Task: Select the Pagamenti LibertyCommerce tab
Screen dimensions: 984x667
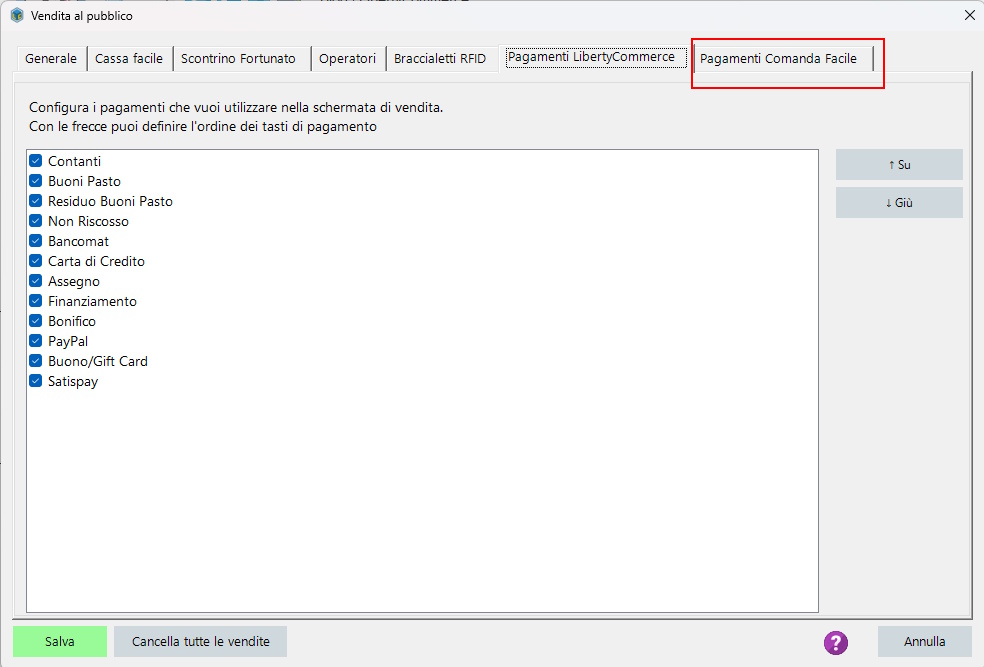Action: (x=596, y=57)
